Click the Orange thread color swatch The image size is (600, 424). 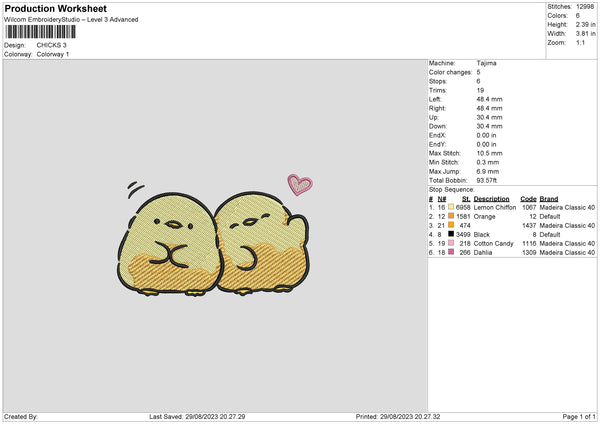click(451, 216)
